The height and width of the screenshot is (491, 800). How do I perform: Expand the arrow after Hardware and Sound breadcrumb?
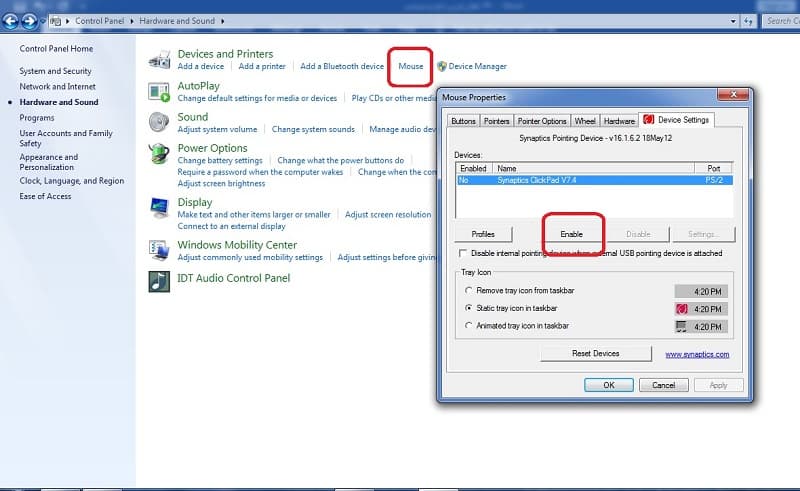[x=222, y=21]
